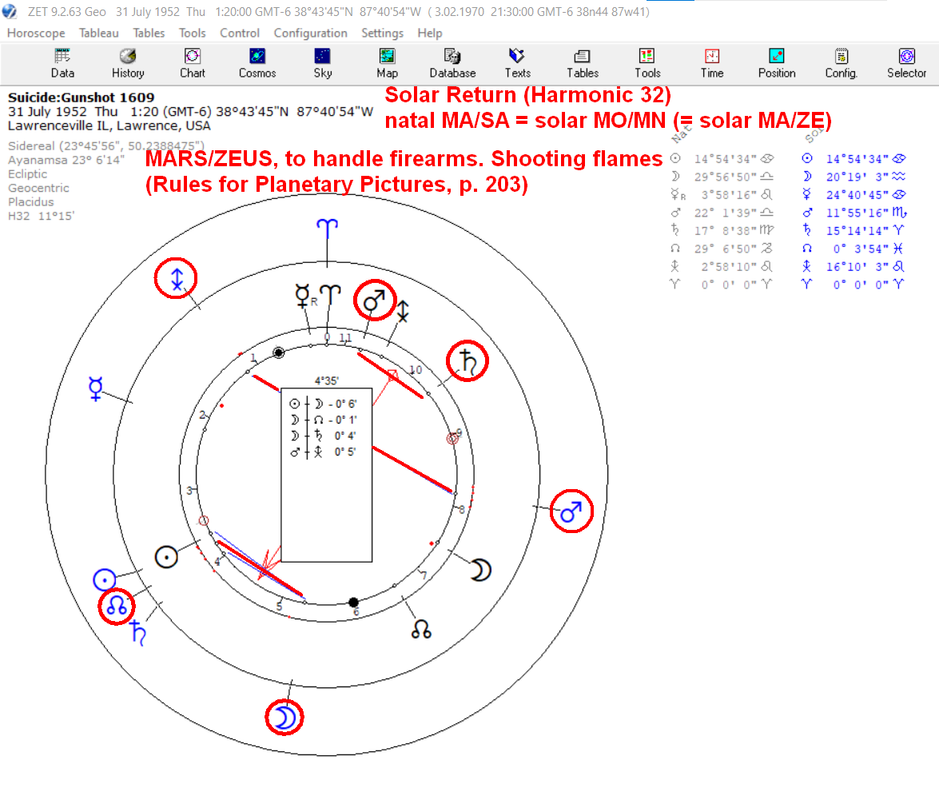Open the Sky view icon
939x800 pixels.
(x=322, y=63)
